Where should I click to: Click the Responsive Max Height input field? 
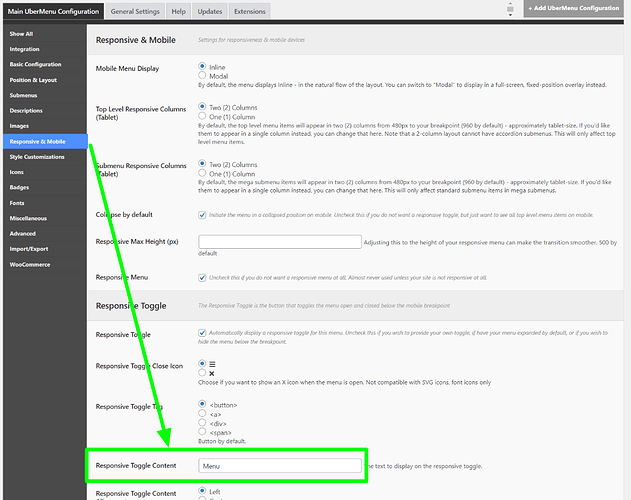pyautogui.click(x=280, y=242)
